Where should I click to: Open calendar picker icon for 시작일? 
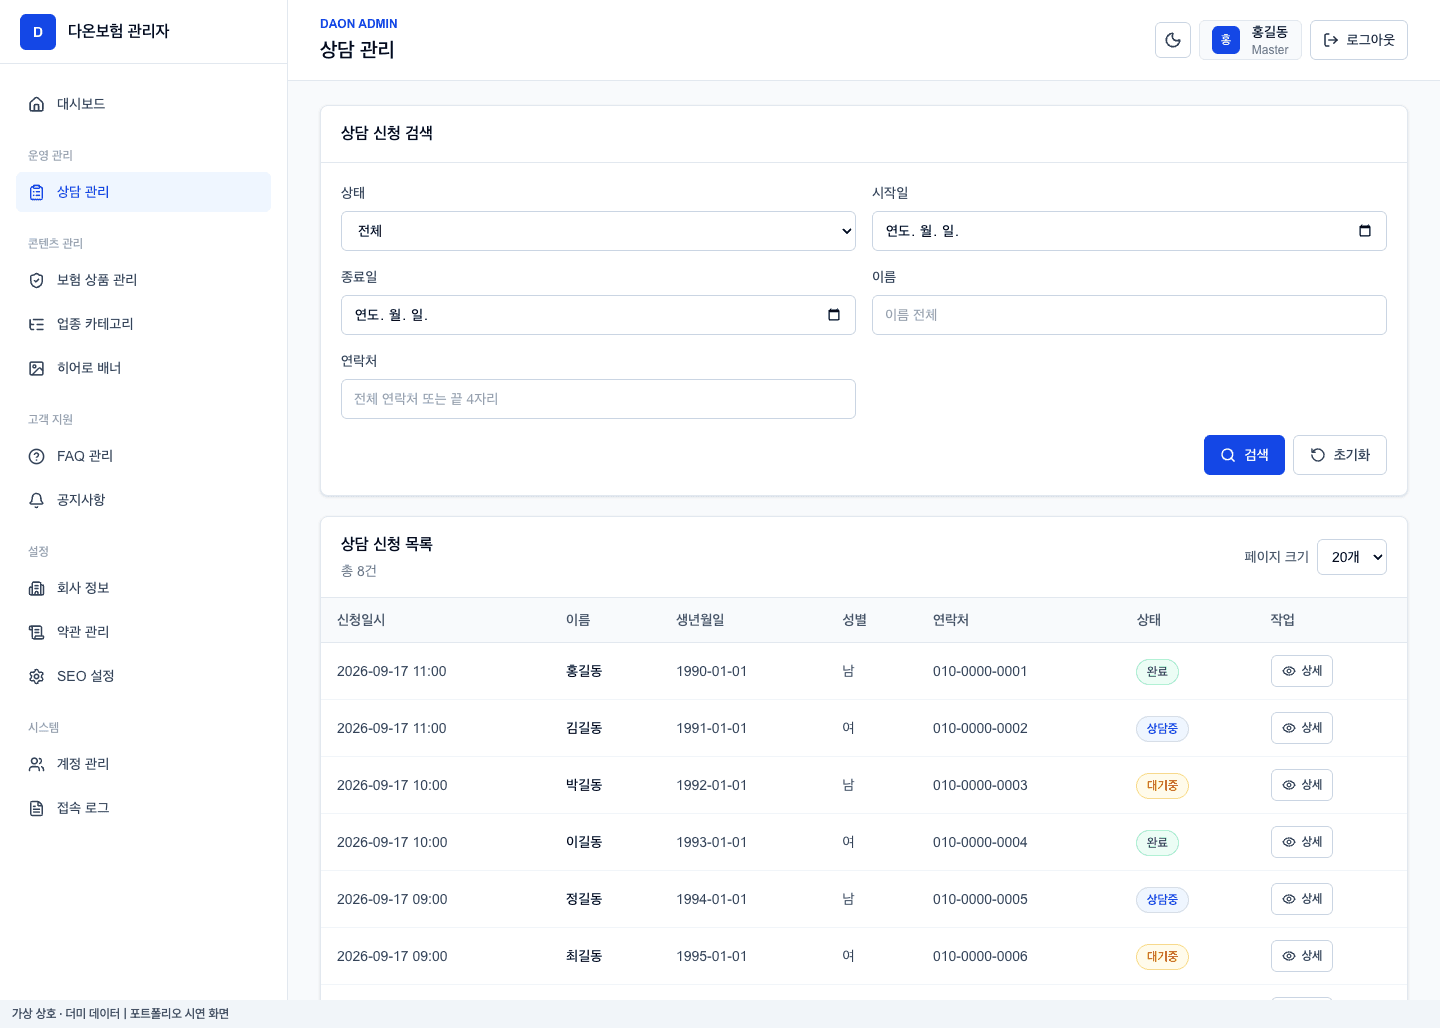1365,231
